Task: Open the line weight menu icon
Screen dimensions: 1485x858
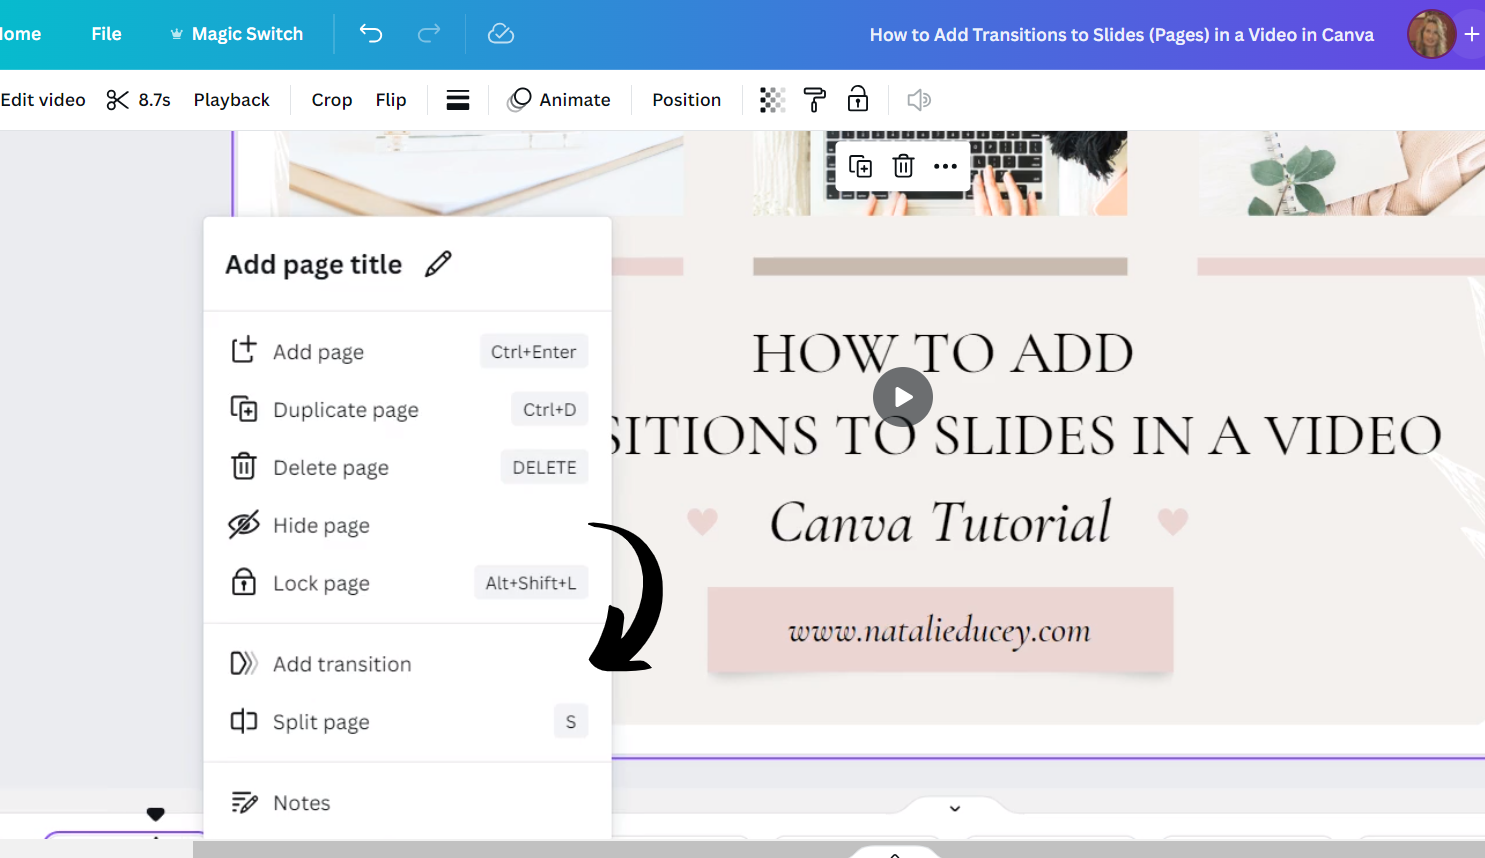Action: pos(458,100)
